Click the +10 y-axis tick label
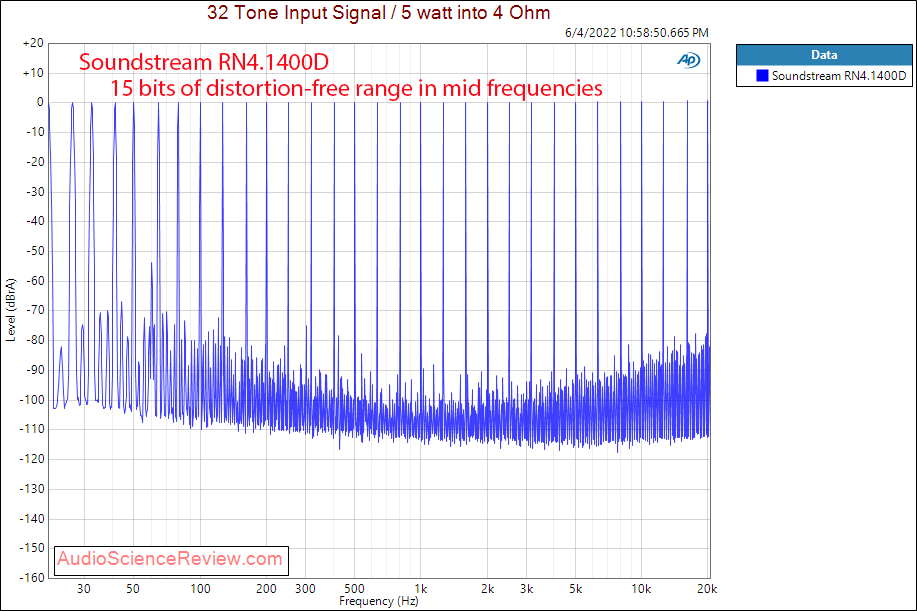Image resolution: width=917 pixels, height=611 pixels. click(33, 73)
